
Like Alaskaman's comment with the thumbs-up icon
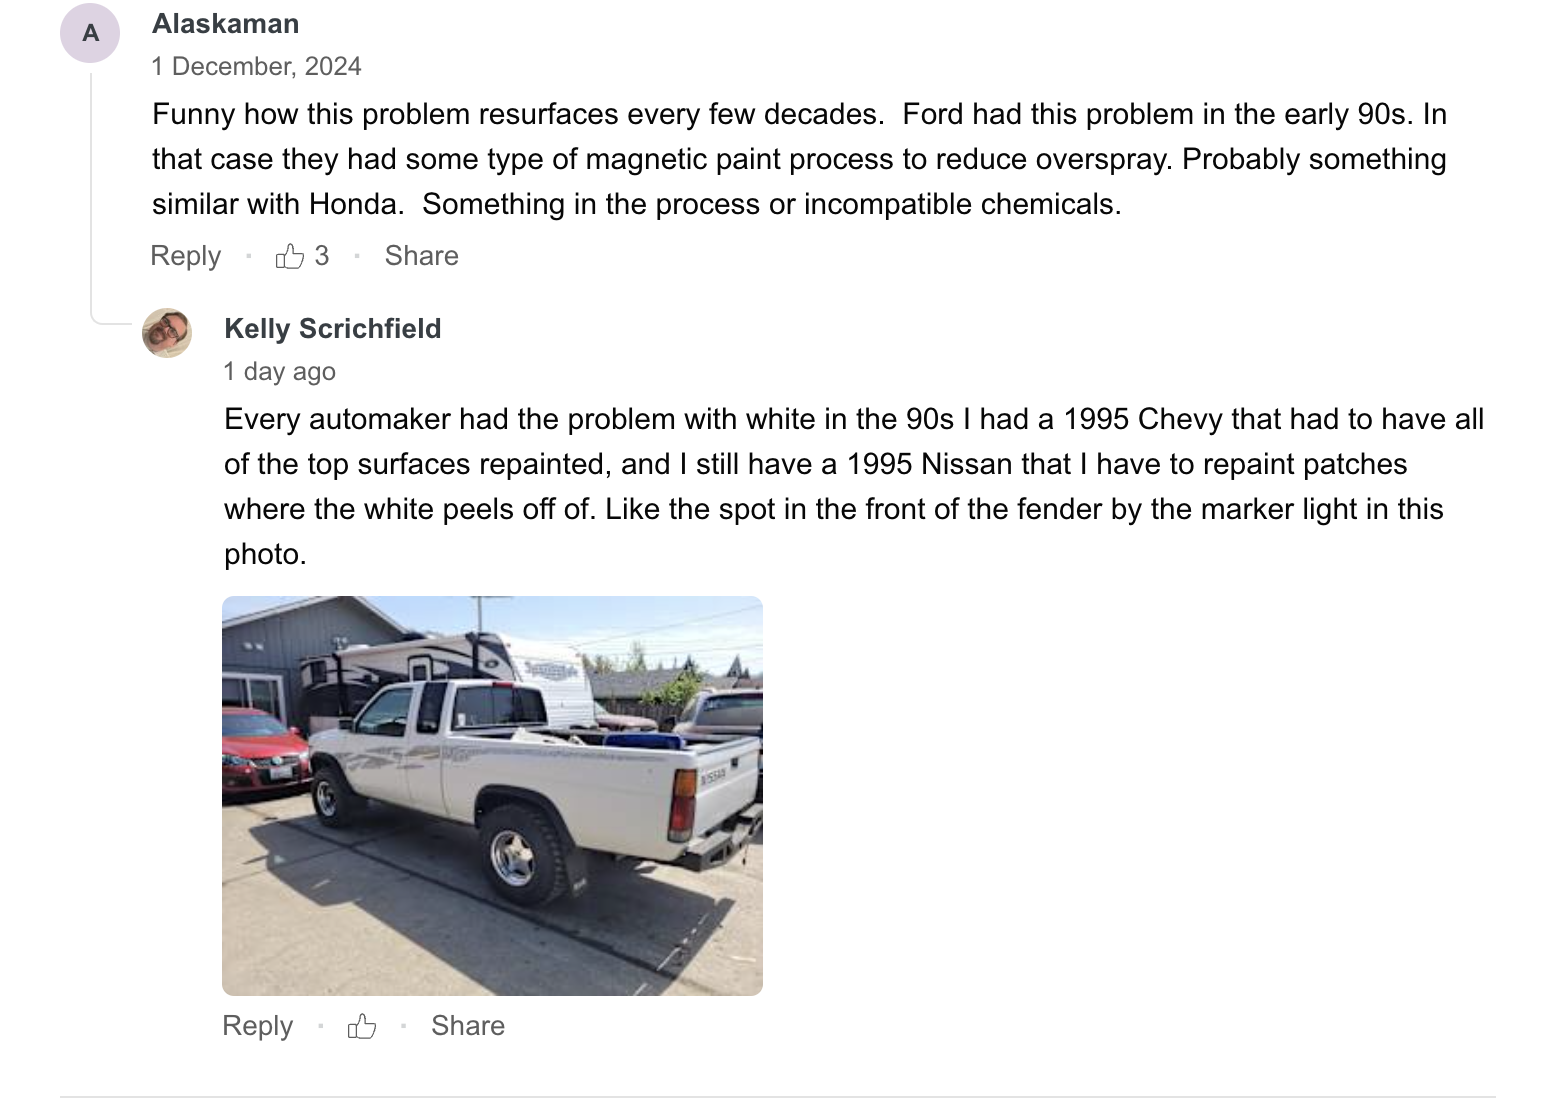pos(290,256)
